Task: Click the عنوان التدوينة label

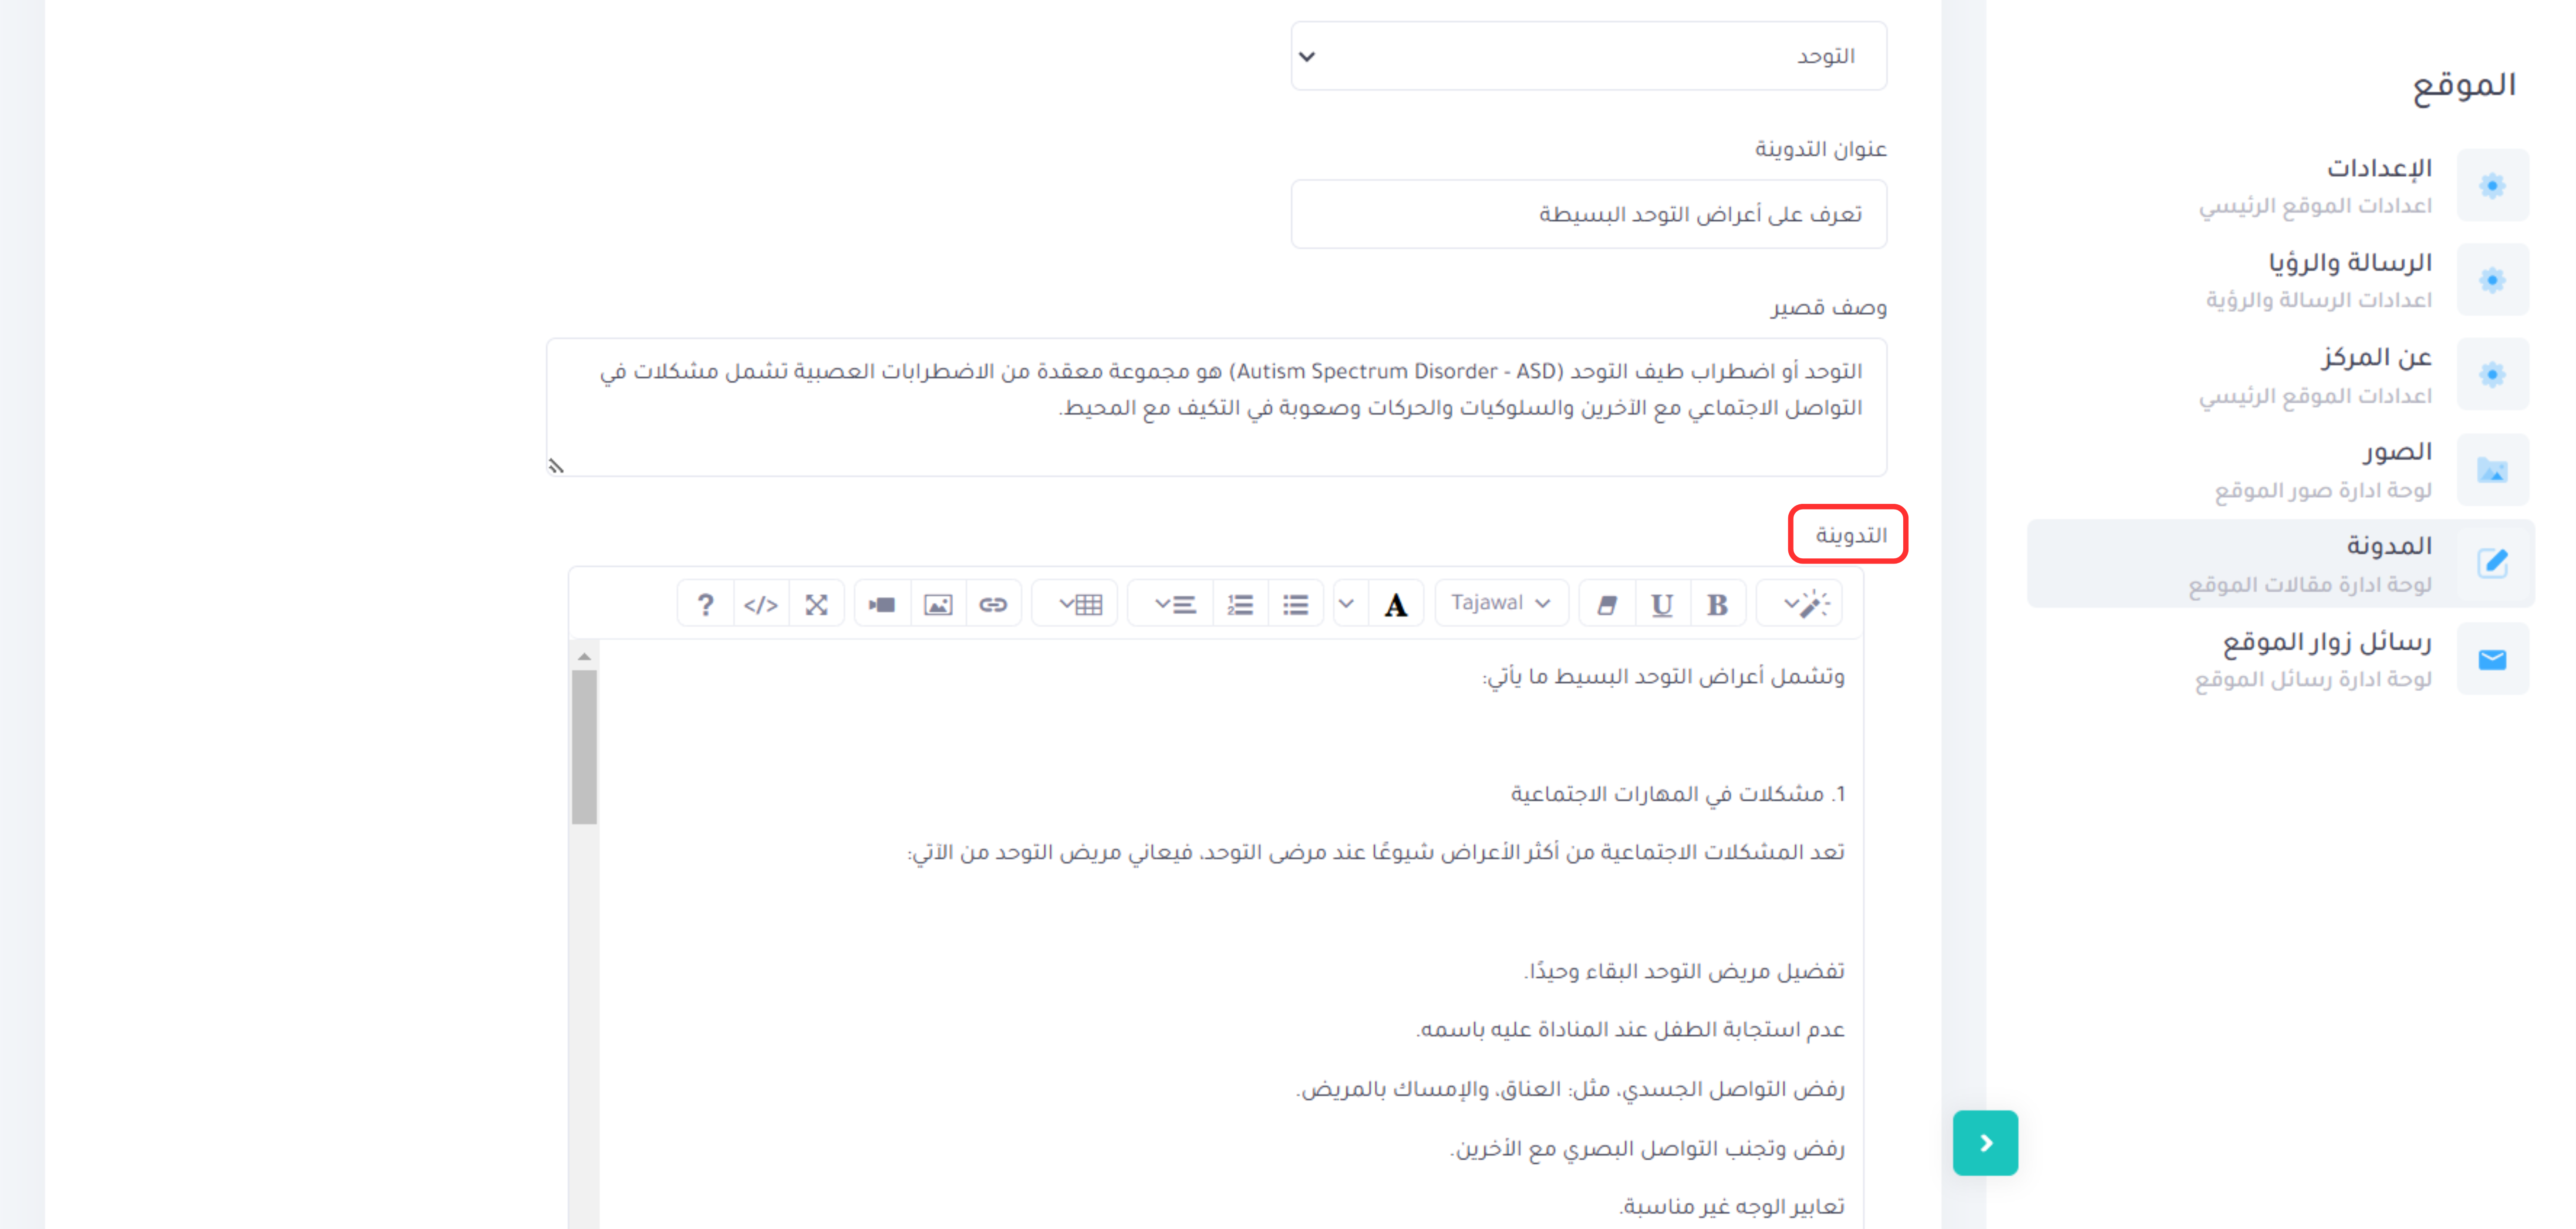Action: point(1821,149)
